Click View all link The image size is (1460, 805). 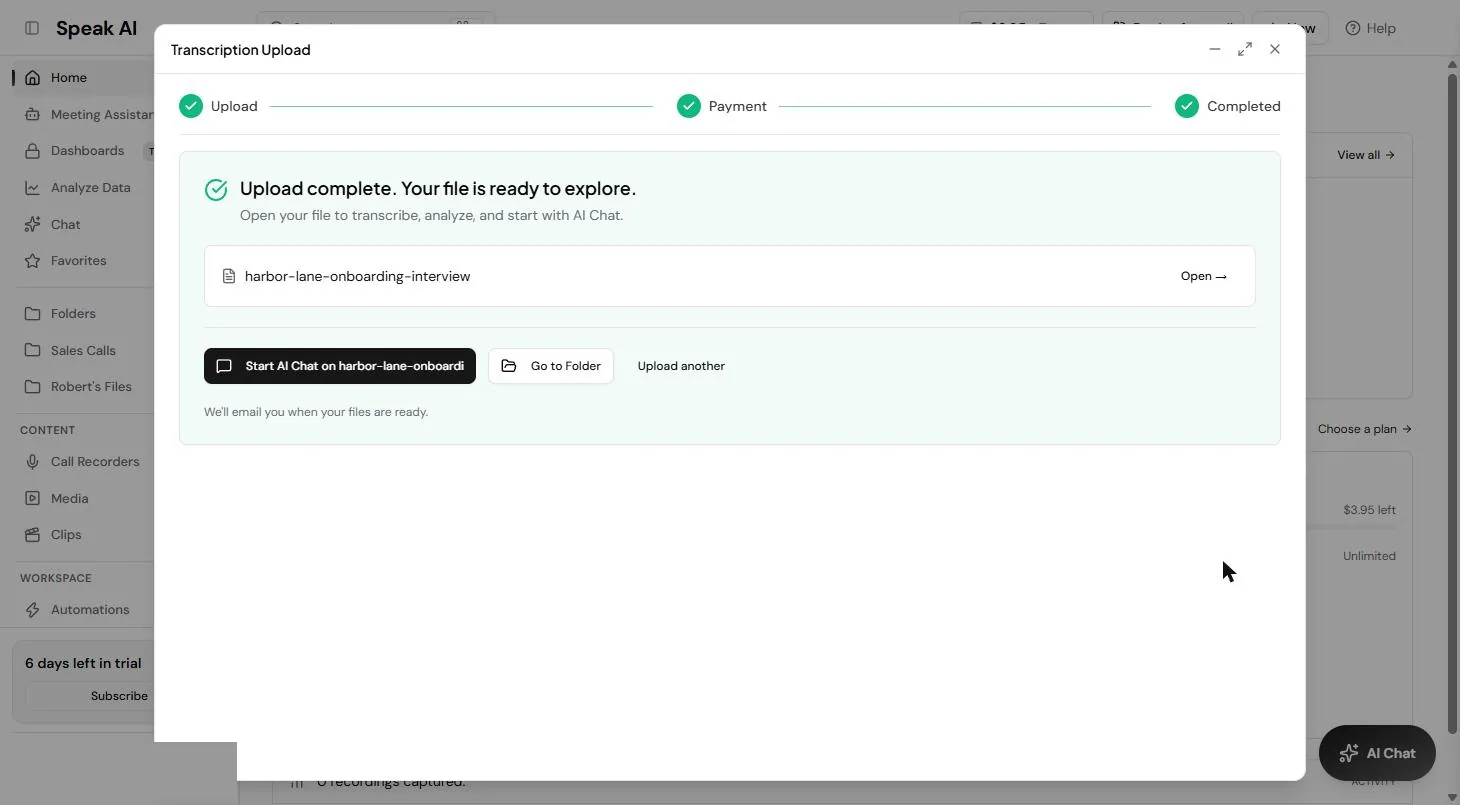tap(1365, 155)
